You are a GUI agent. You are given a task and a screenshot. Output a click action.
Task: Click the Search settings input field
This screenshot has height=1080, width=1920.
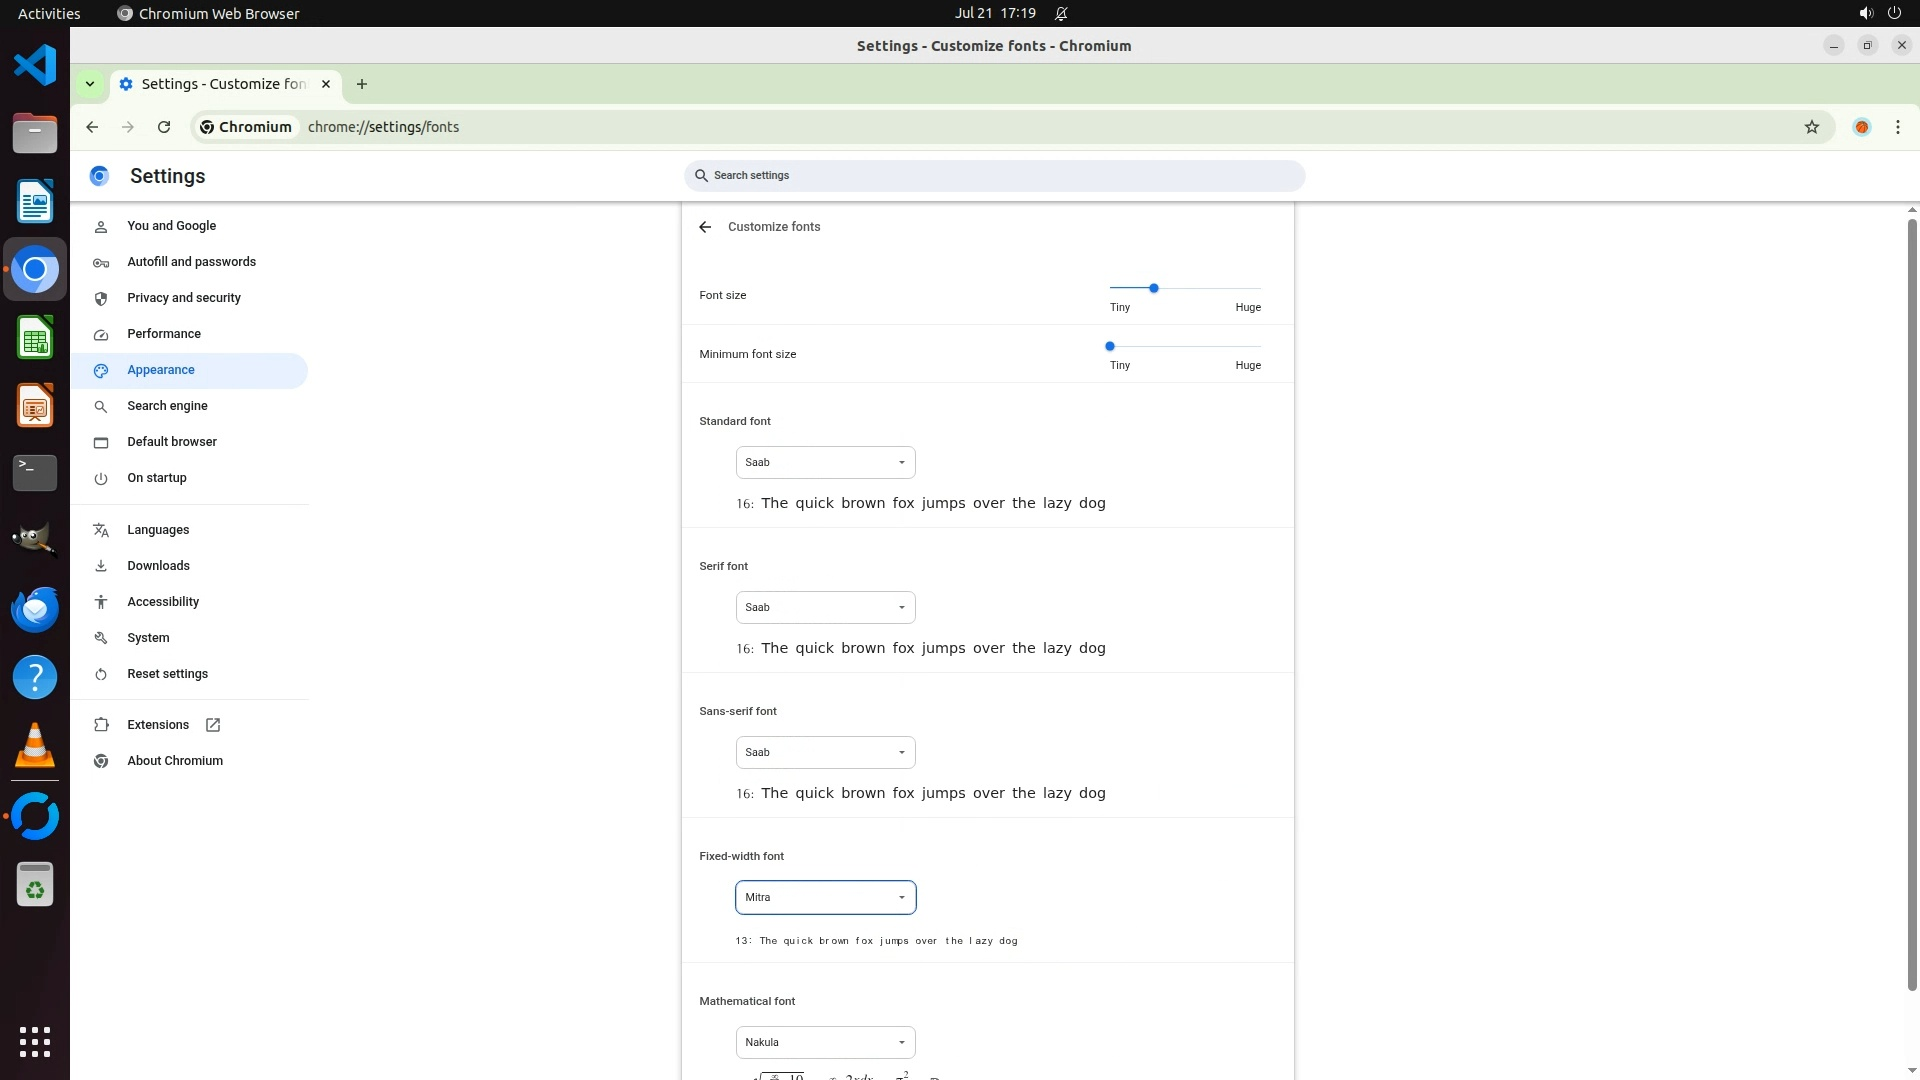point(995,176)
